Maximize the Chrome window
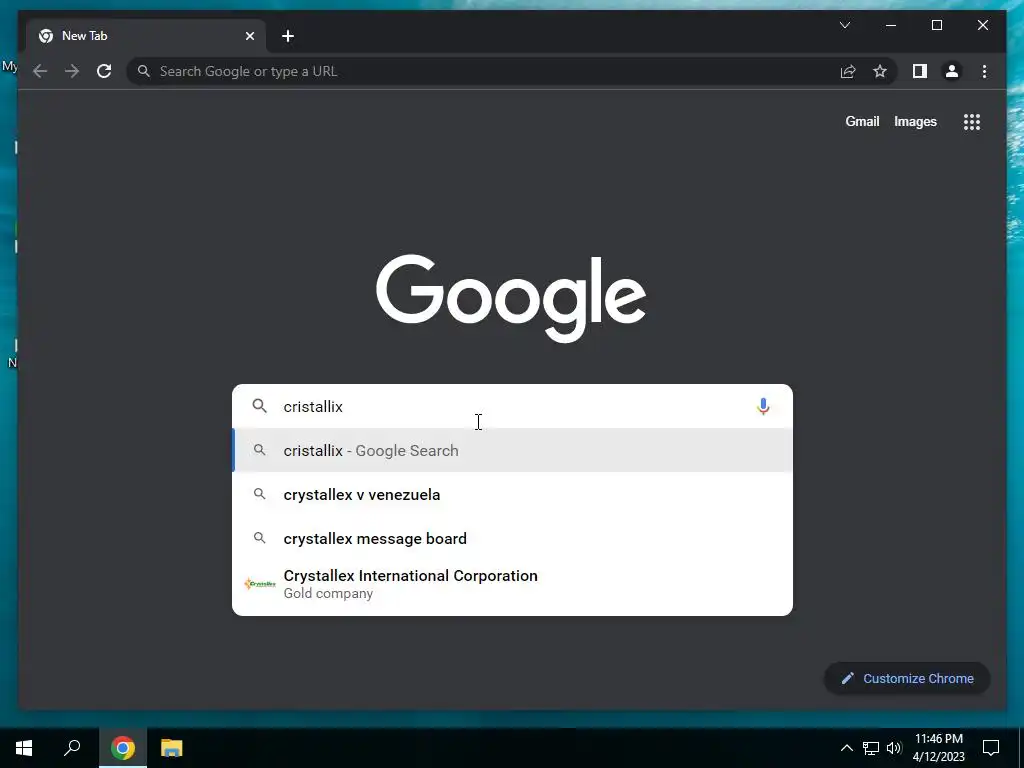Screen dimensions: 1024x768 pos(936,25)
